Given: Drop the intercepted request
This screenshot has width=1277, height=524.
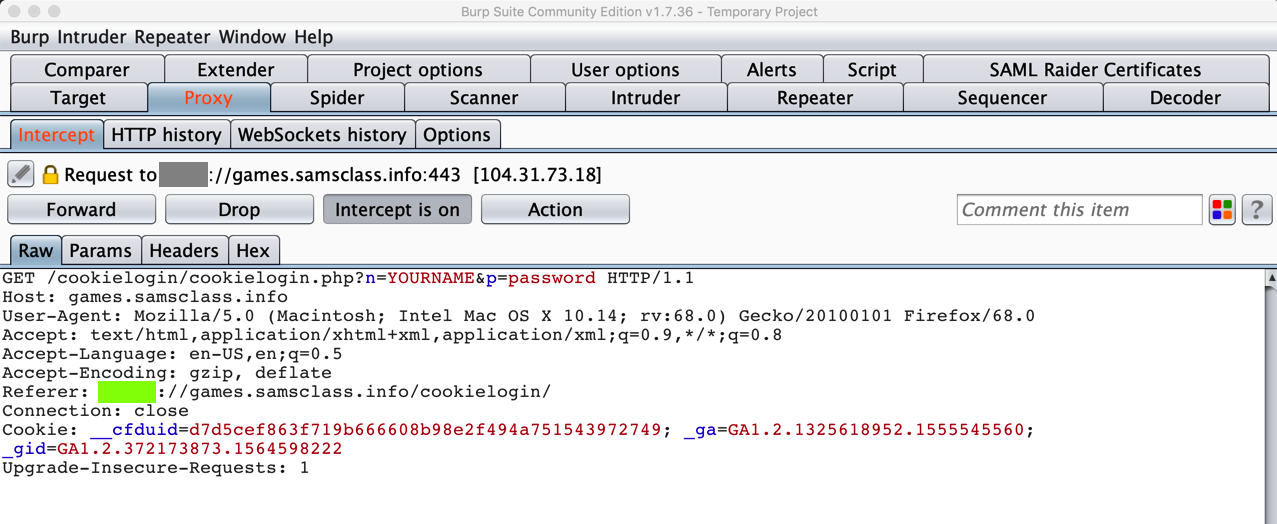Looking at the screenshot, I should tap(239, 210).
